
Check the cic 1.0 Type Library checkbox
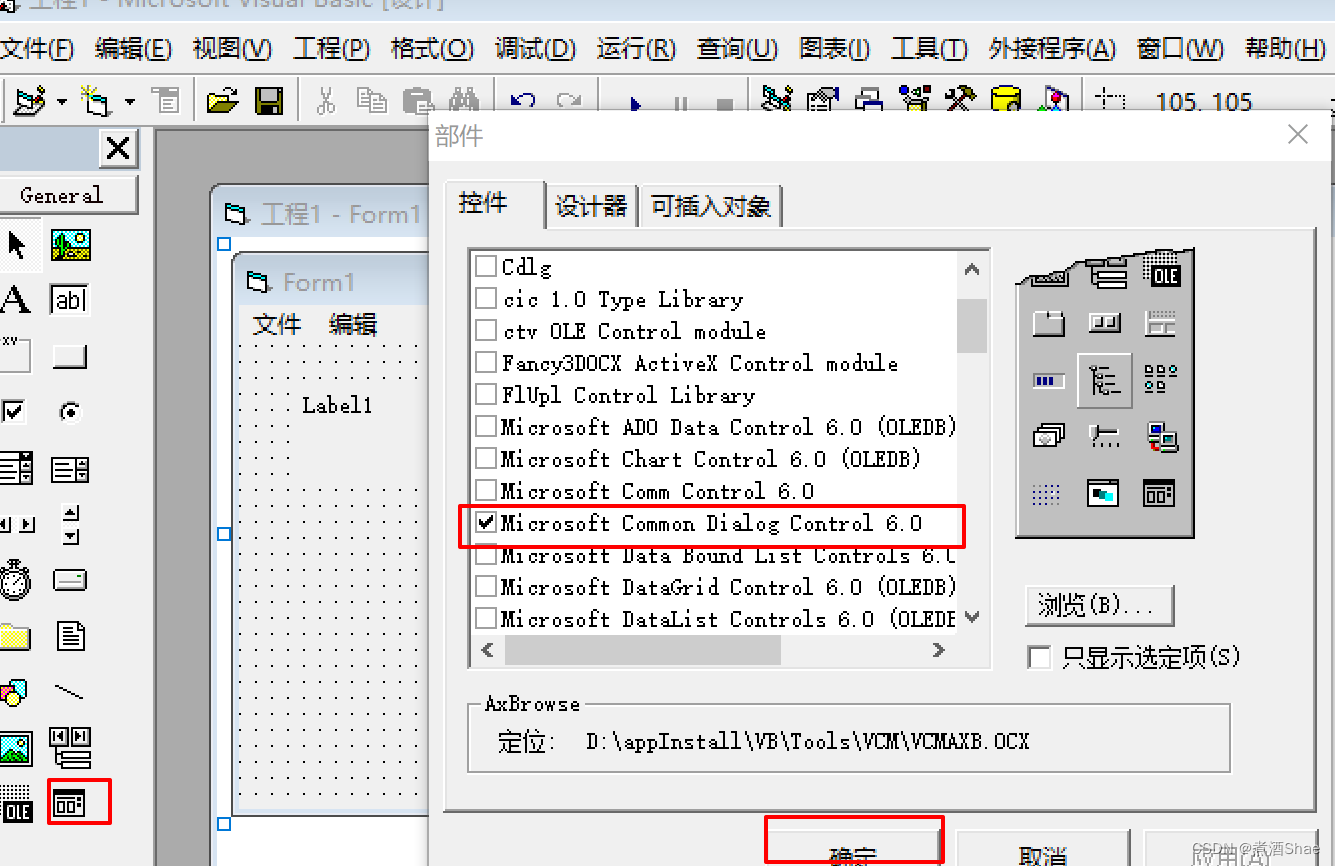(486, 298)
